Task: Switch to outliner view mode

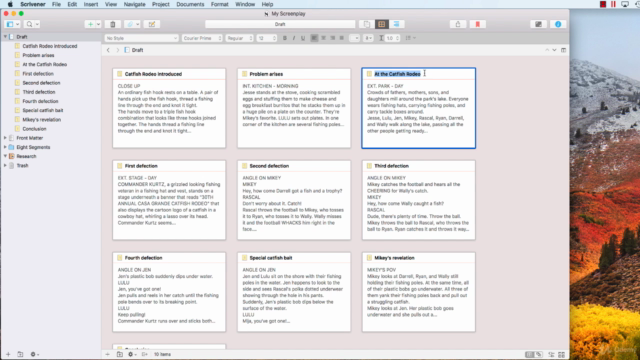Action: 396,24
